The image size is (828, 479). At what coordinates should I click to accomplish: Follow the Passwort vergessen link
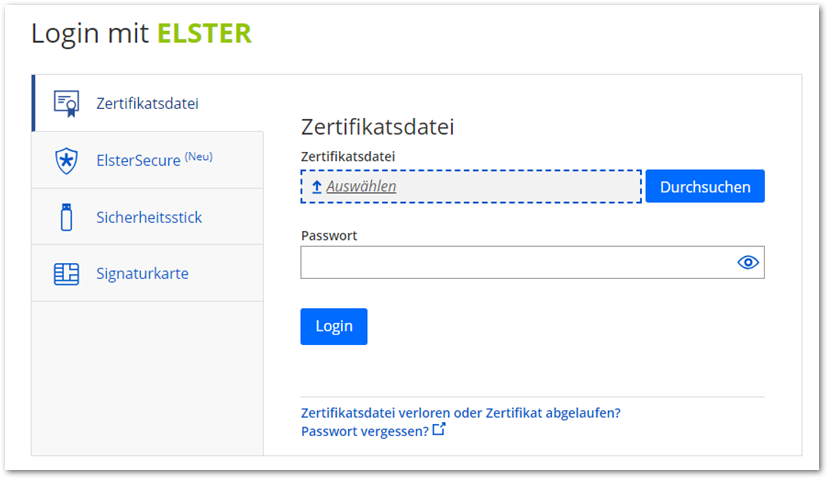tap(364, 431)
